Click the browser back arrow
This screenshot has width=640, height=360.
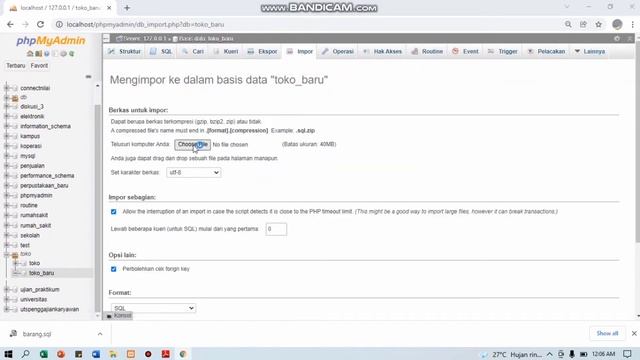pyautogui.click(x=10, y=24)
